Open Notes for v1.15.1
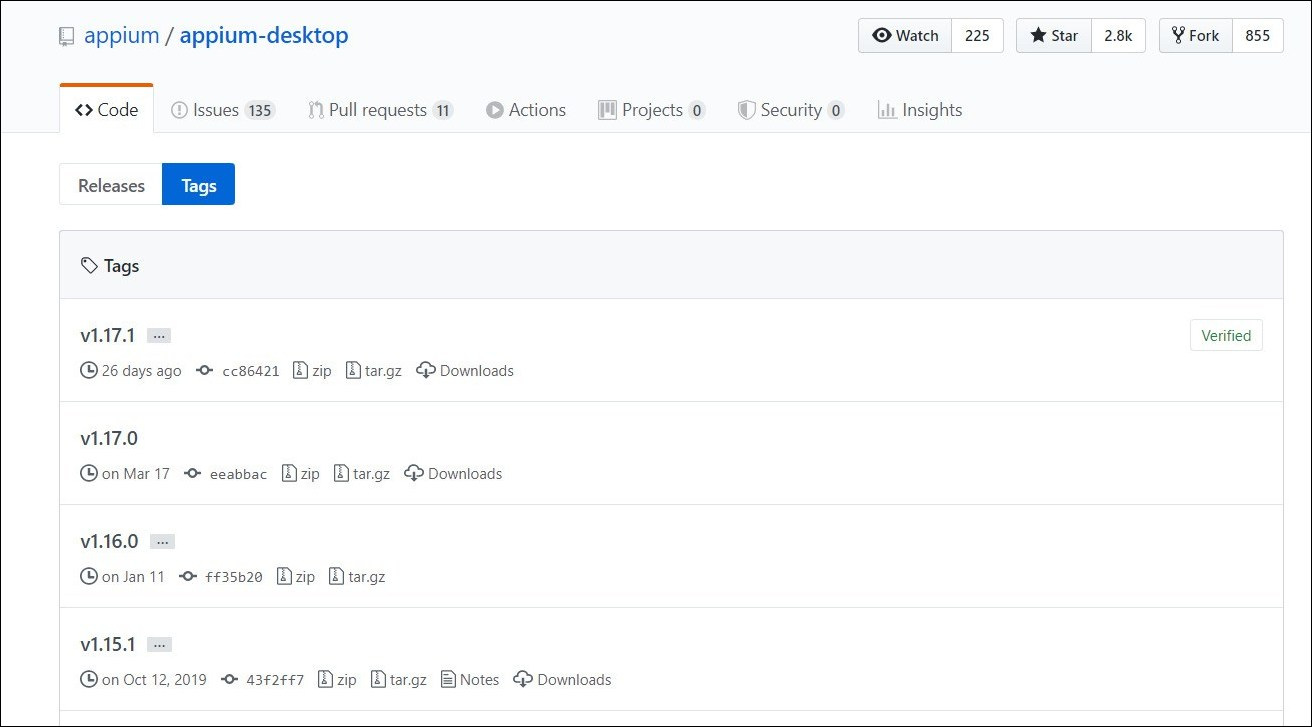The height and width of the screenshot is (727, 1312). point(470,680)
